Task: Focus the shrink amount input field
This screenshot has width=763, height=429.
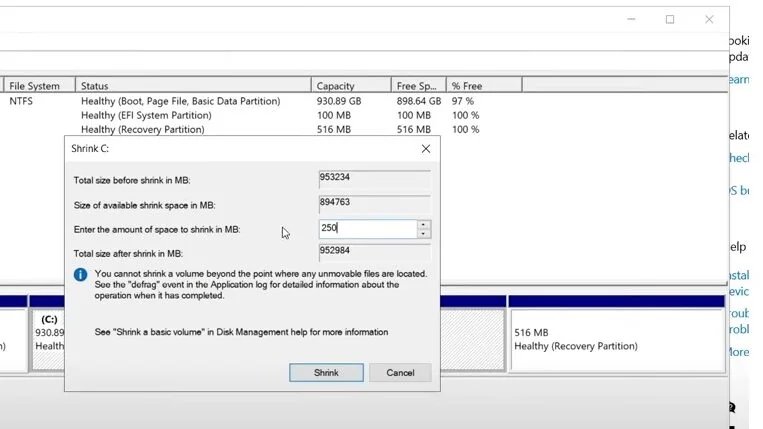Action: [x=368, y=229]
